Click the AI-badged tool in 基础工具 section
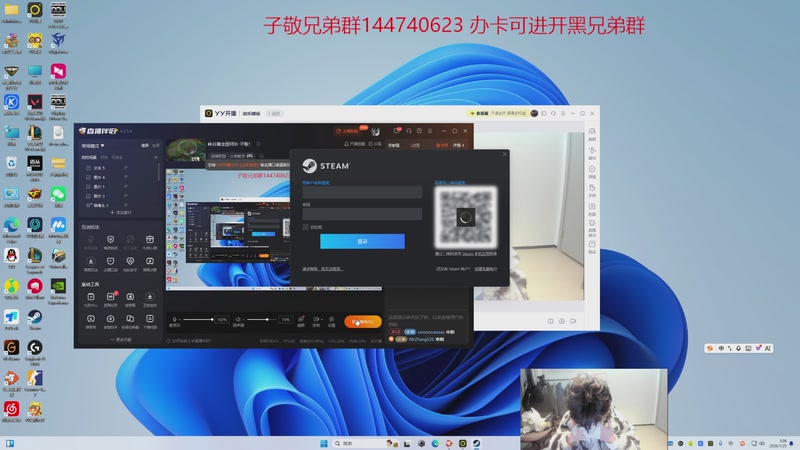 (111, 297)
